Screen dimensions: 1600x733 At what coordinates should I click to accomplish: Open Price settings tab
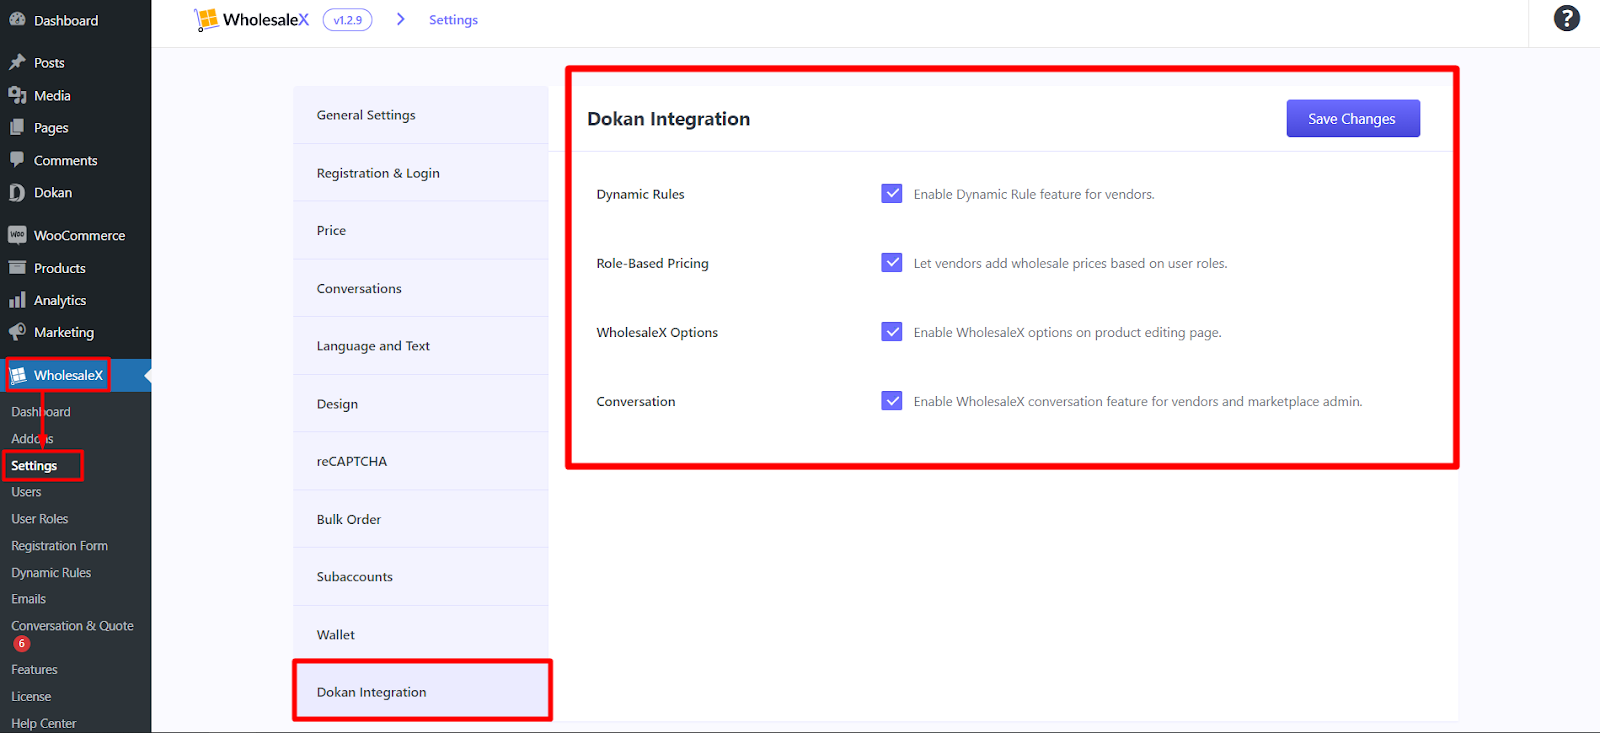pyautogui.click(x=421, y=230)
